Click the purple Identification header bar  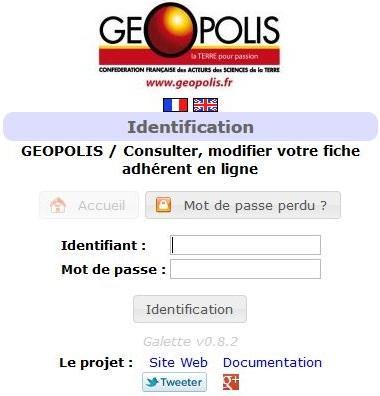pos(190,127)
